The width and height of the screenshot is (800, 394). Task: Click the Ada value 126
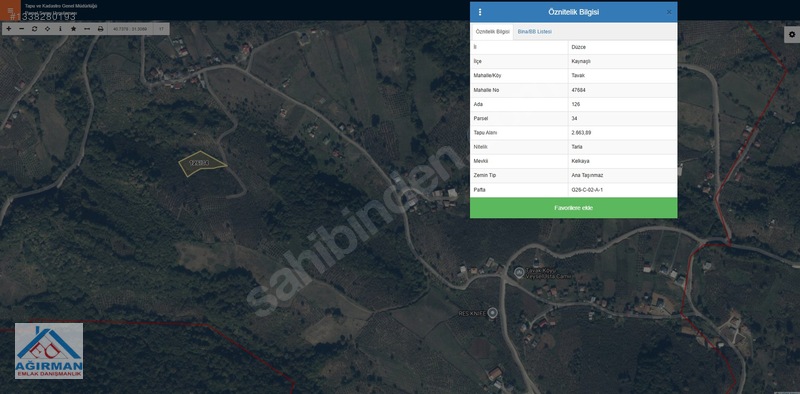click(x=622, y=104)
